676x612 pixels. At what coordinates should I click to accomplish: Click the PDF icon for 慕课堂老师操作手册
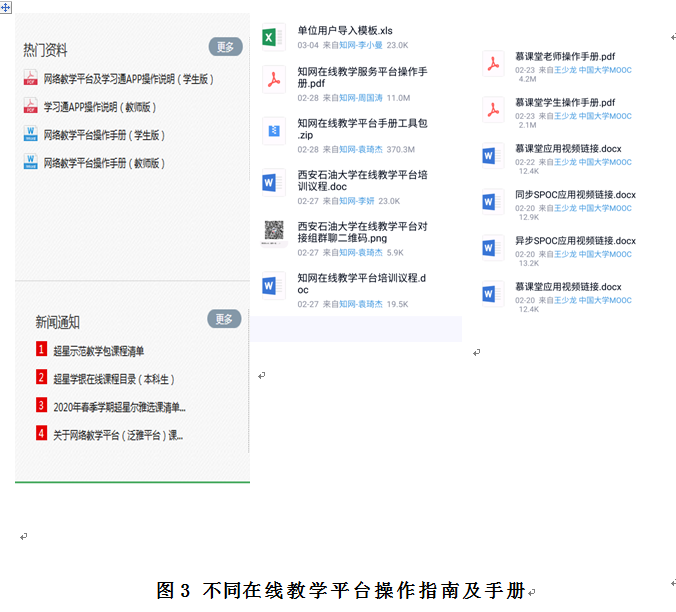point(494,64)
